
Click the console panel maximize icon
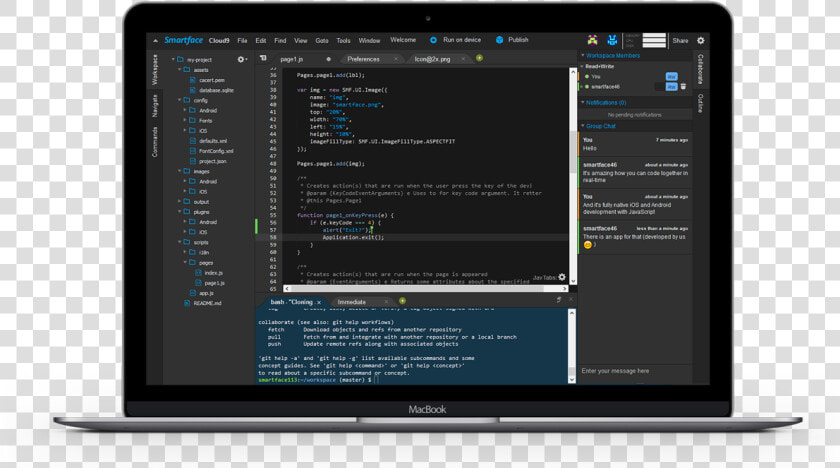coord(559,300)
